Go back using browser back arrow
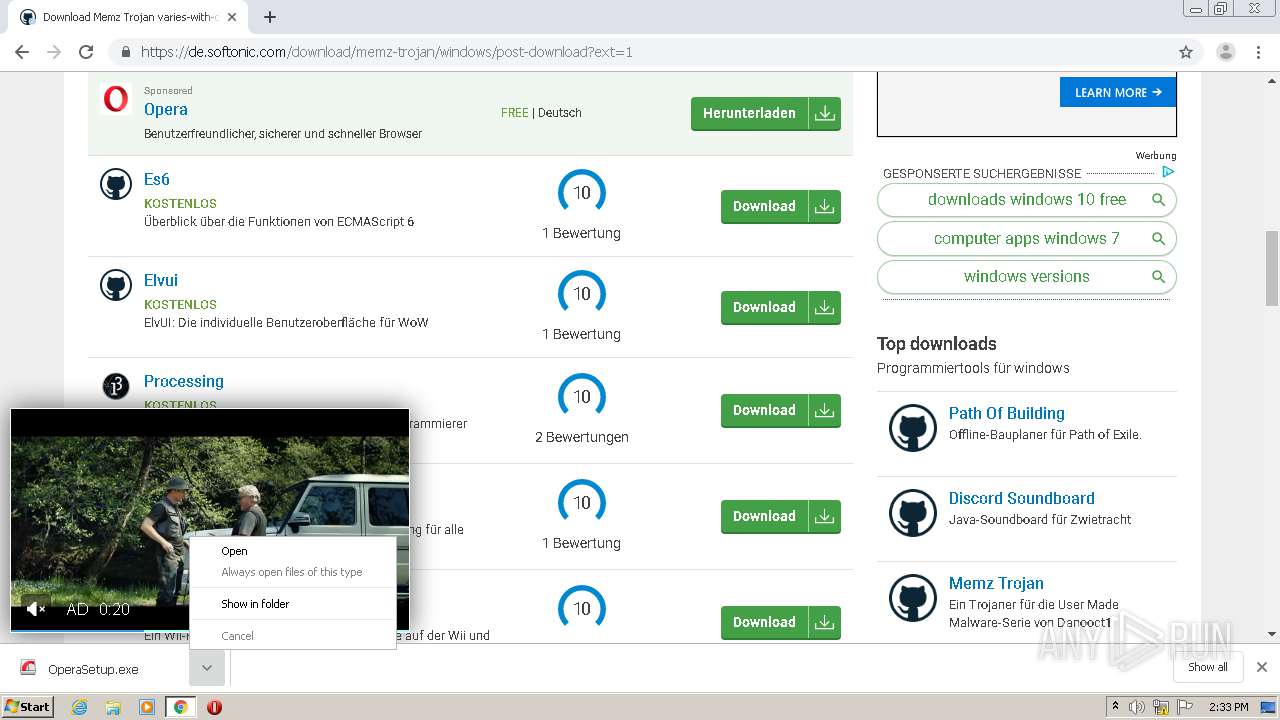Image resolution: width=1280 pixels, height=720 pixels. point(22,52)
